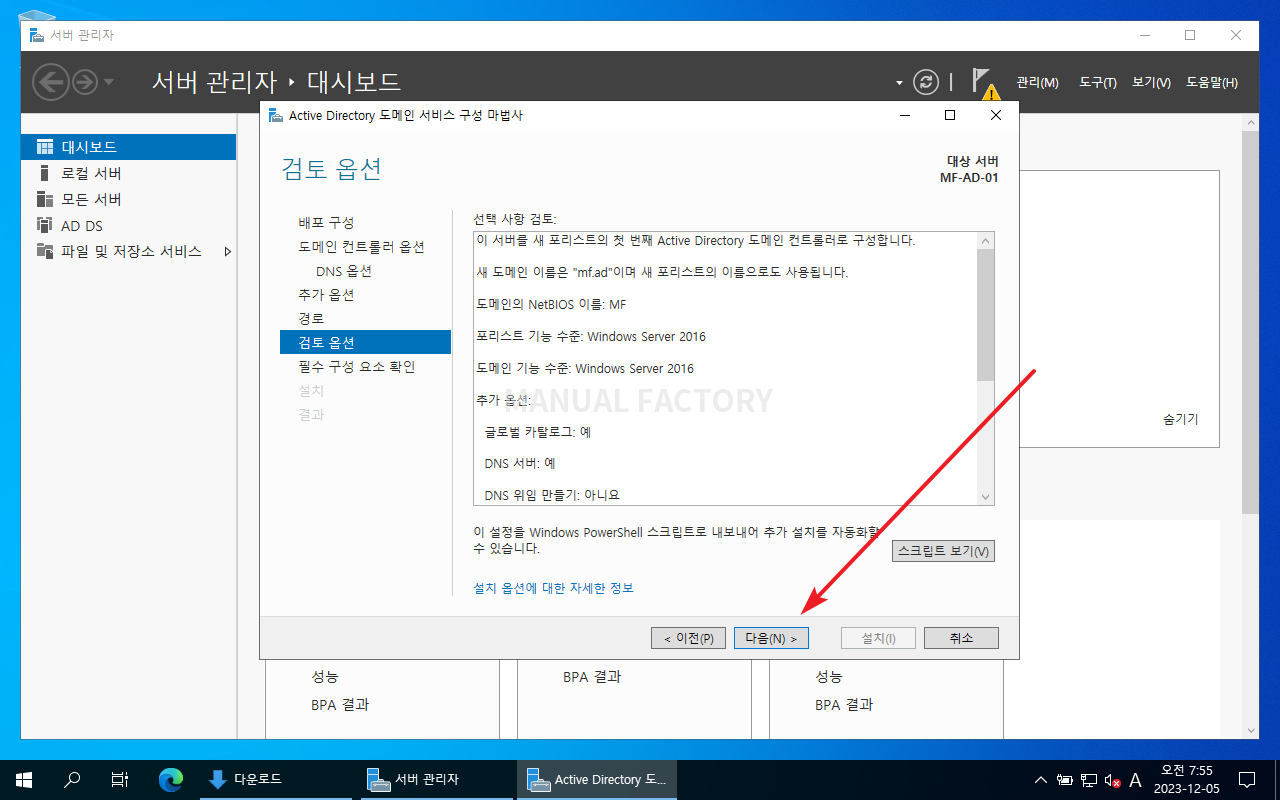Click the IME language indicator A
Viewport: 1280px width, 800px height.
pos(1135,780)
